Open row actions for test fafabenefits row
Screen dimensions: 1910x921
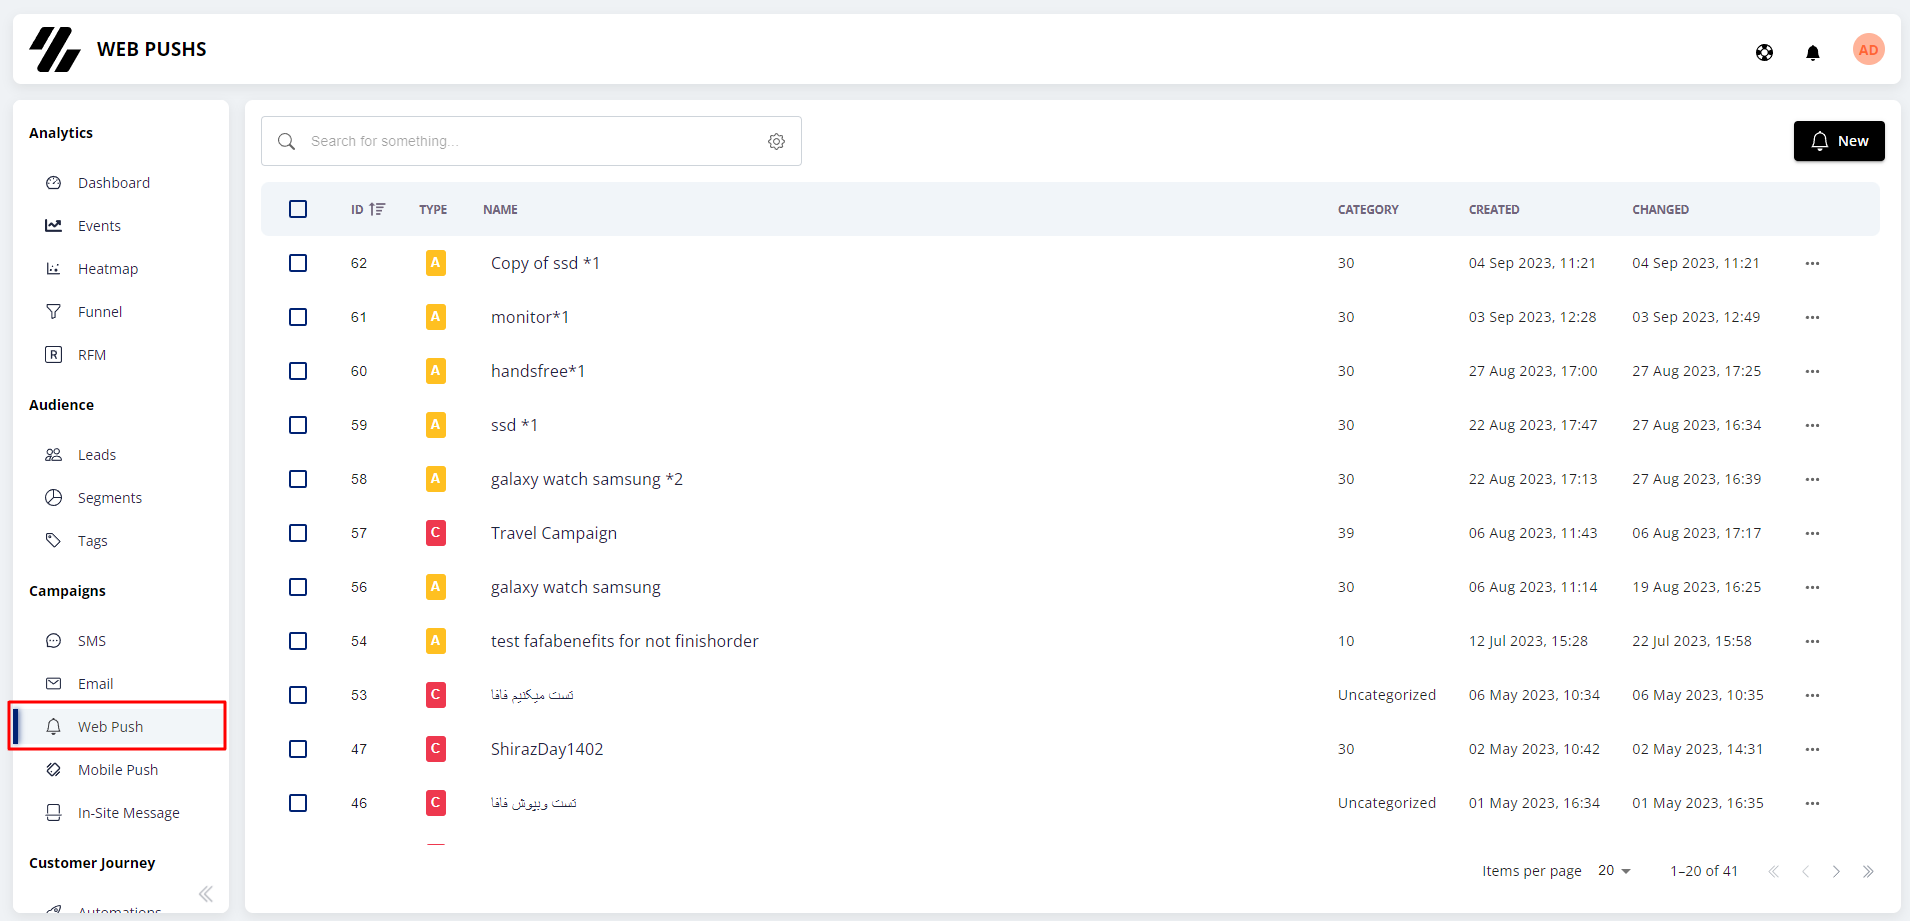click(1812, 641)
